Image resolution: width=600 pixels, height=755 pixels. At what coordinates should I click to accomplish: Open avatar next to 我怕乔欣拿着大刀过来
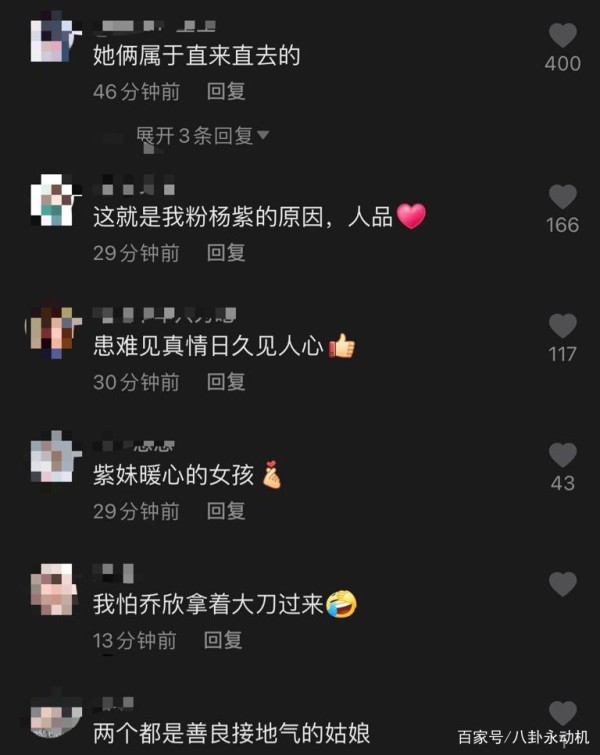click(52, 588)
